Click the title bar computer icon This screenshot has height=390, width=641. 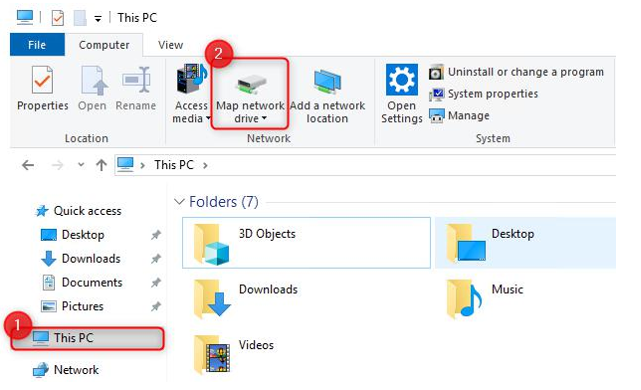coord(25,17)
